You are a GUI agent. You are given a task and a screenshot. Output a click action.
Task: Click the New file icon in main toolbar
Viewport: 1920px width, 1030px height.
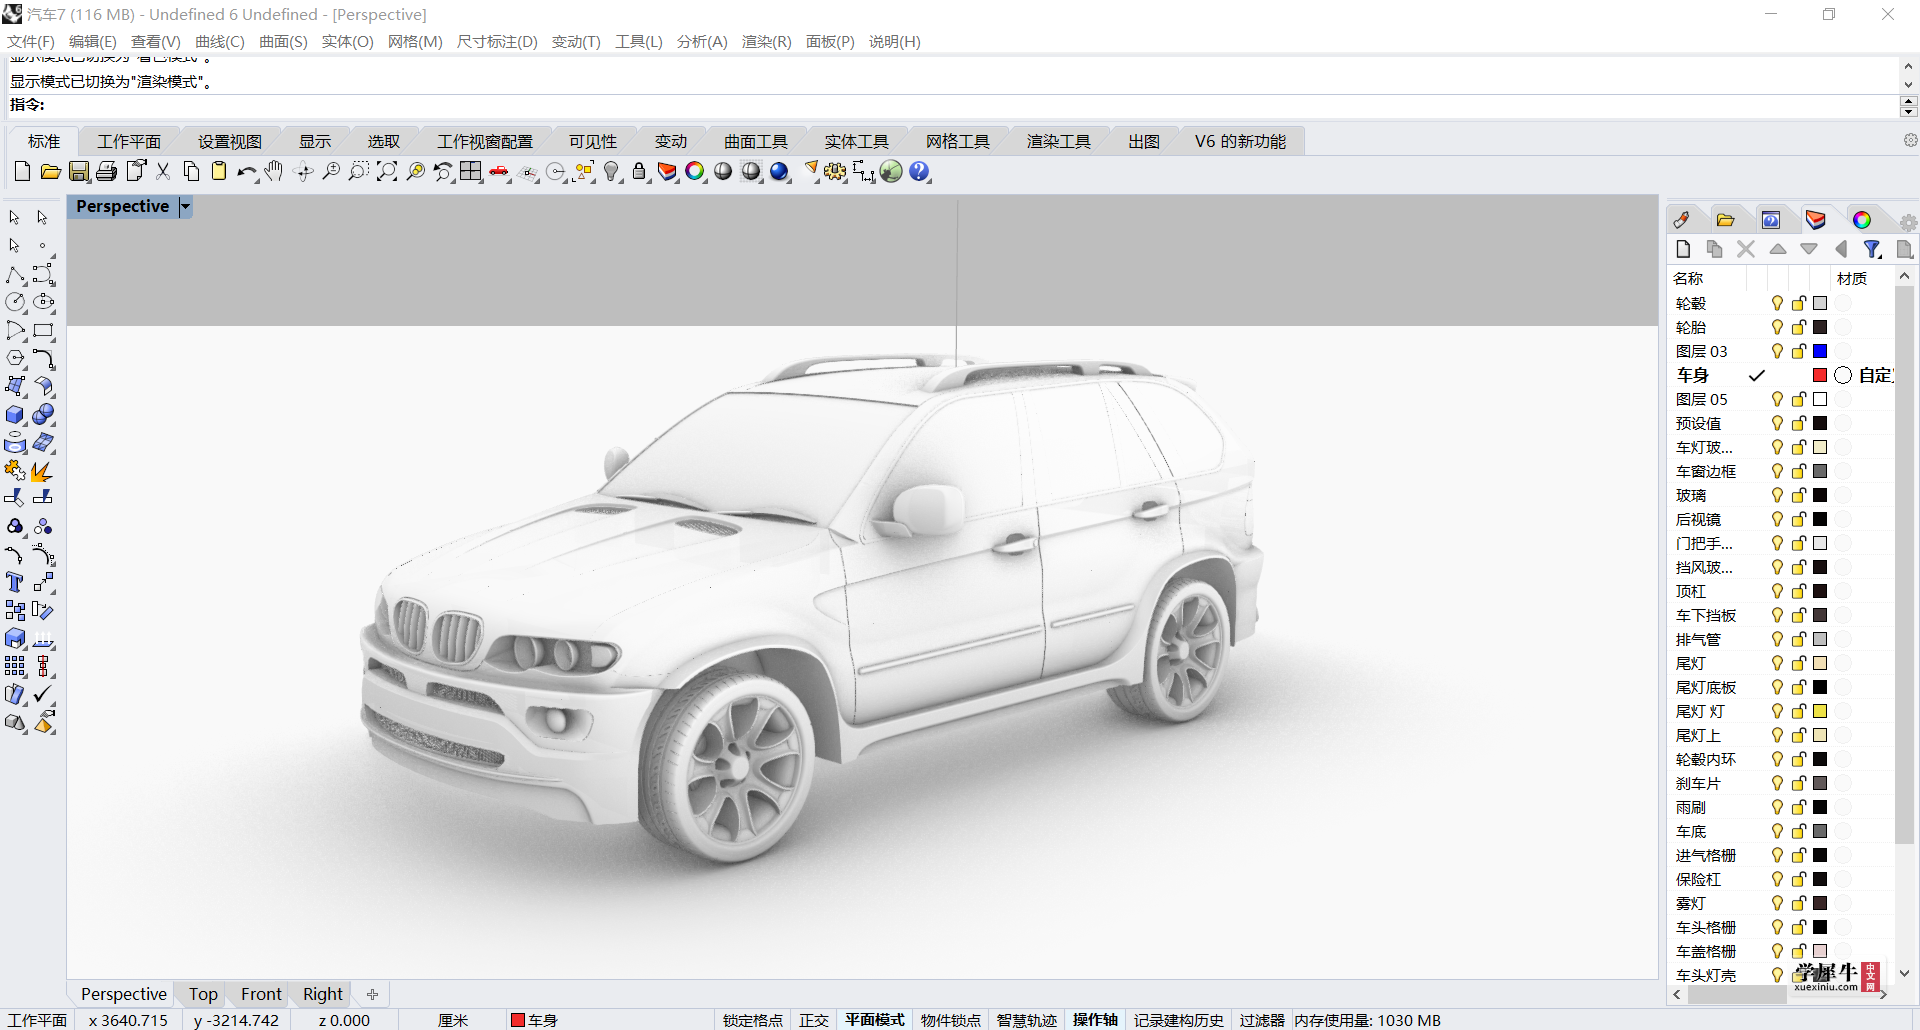coord(22,172)
